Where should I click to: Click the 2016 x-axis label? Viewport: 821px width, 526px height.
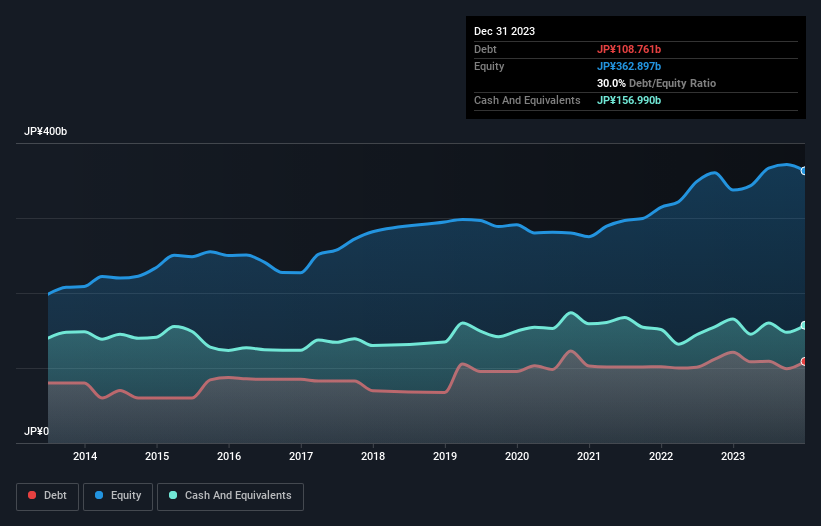click(229, 456)
